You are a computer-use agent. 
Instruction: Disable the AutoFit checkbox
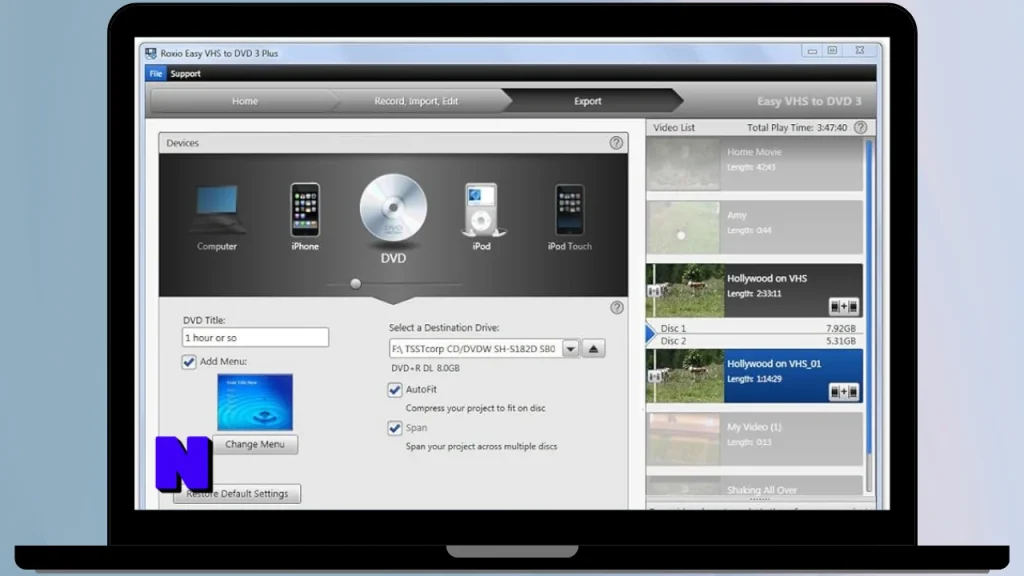pyautogui.click(x=394, y=390)
